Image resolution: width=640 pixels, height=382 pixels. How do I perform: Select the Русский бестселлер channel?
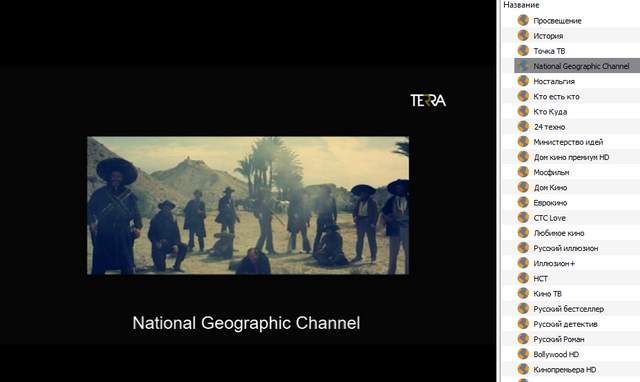(569, 309)
